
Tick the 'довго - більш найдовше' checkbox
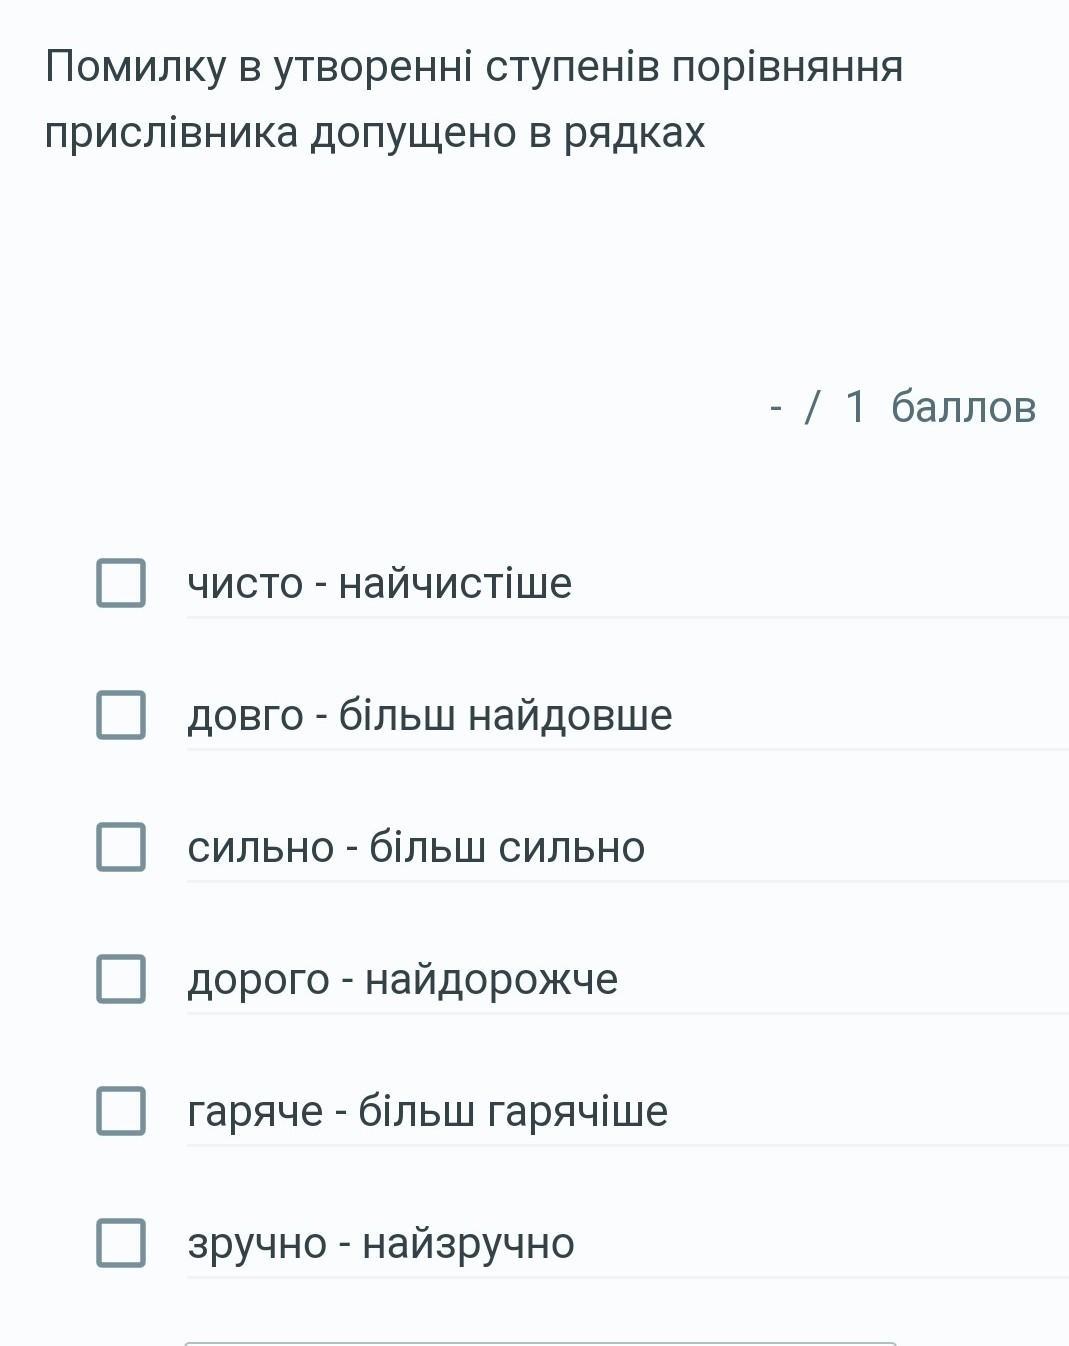[121, 715]
